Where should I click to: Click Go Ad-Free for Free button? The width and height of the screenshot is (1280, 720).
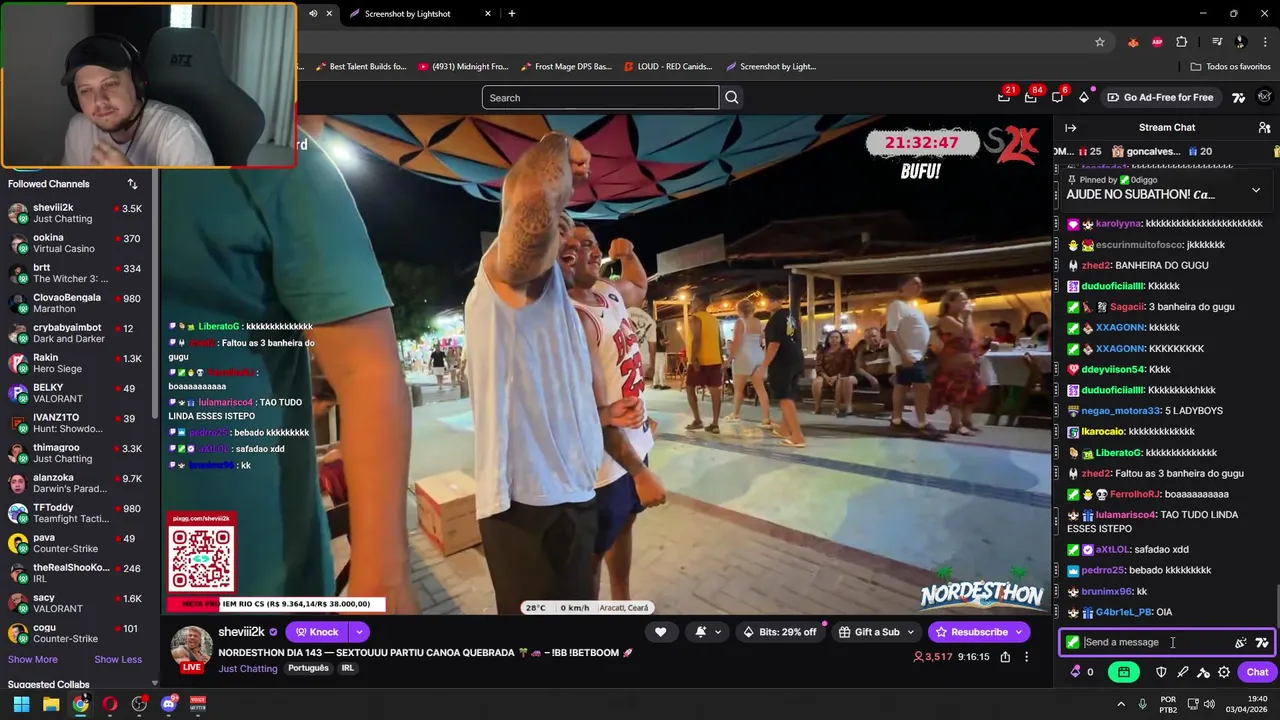(x=1160, y=97)
